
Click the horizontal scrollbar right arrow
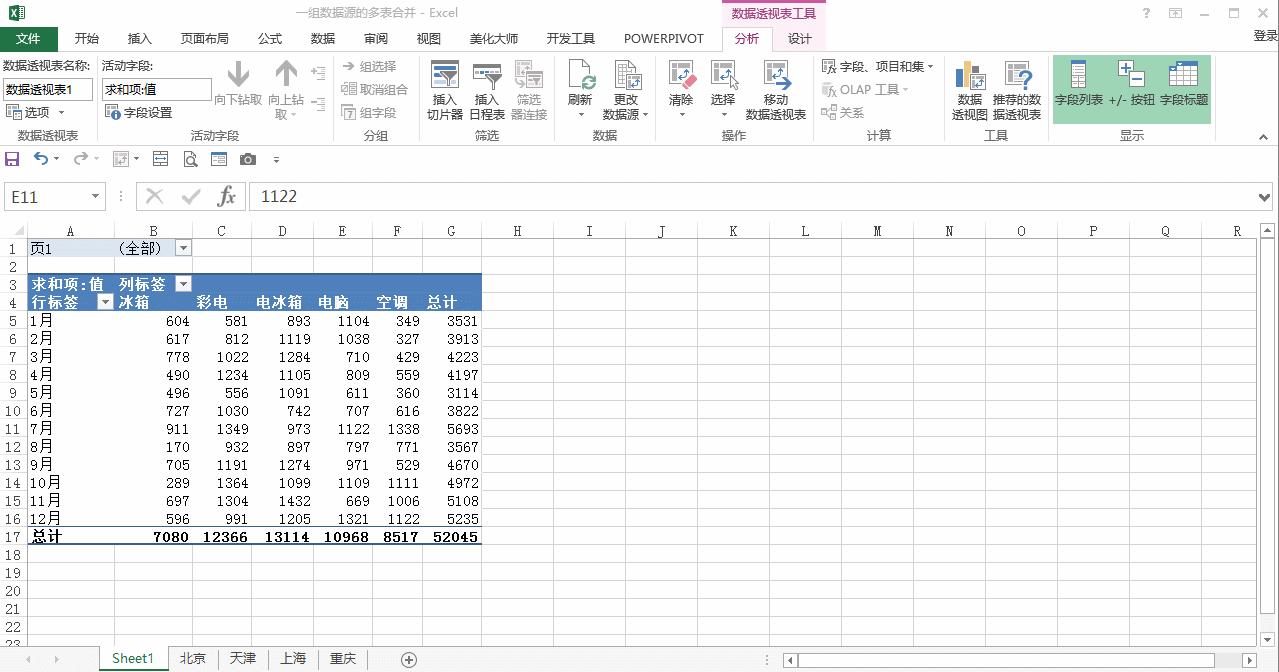coord(1250,660)
